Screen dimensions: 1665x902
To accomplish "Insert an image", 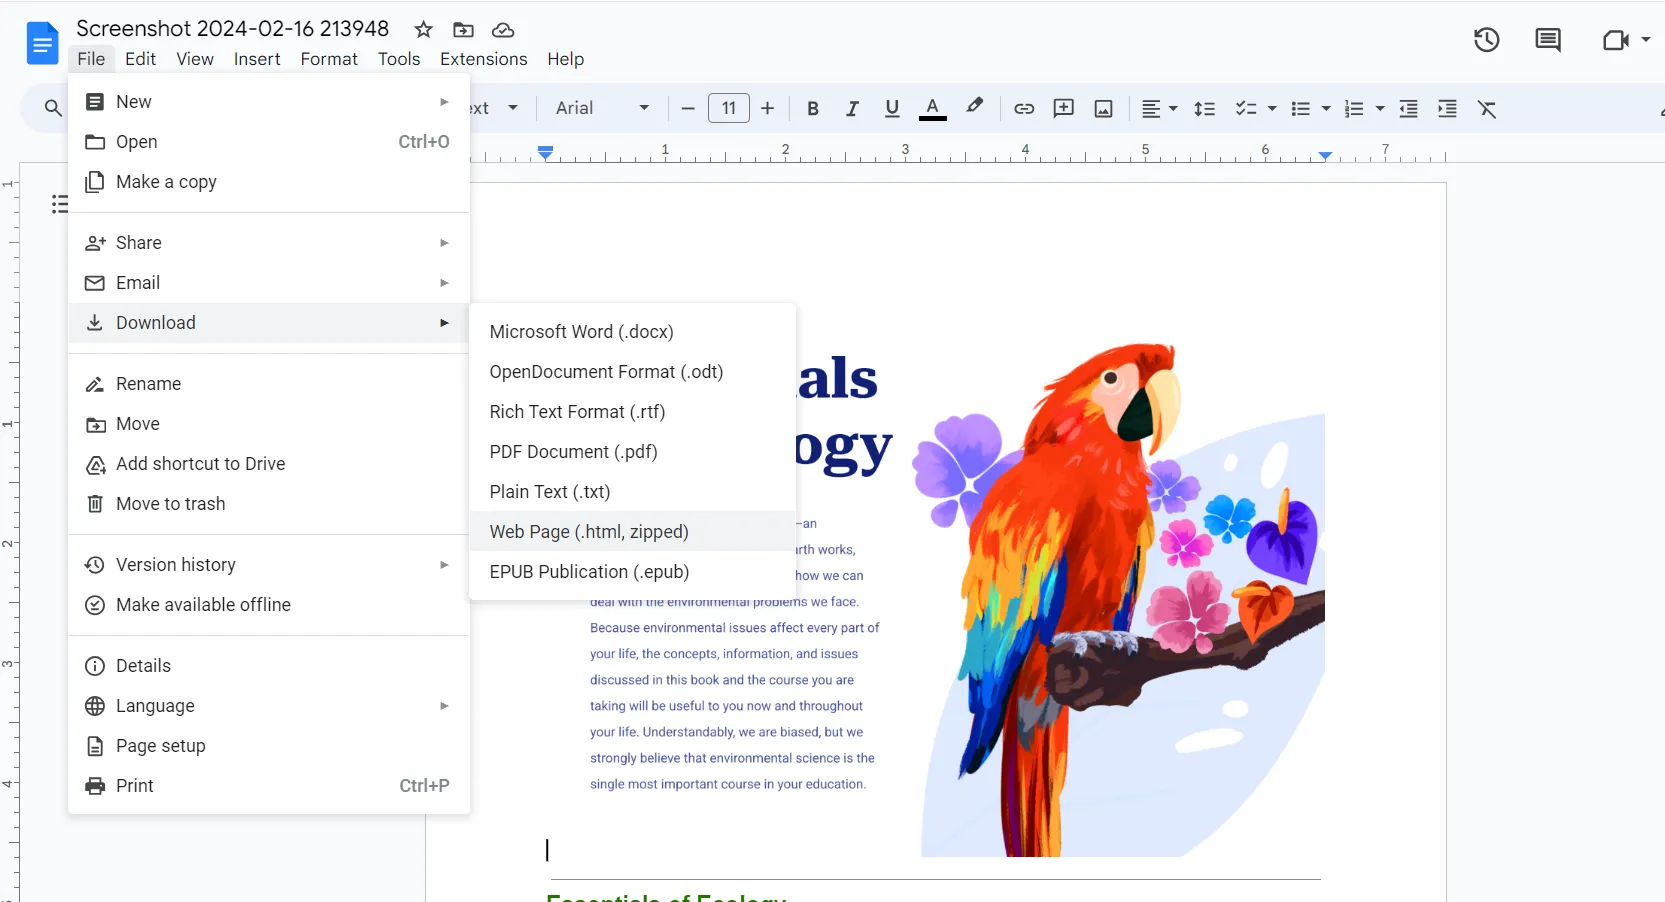I will click(1103, 109).
